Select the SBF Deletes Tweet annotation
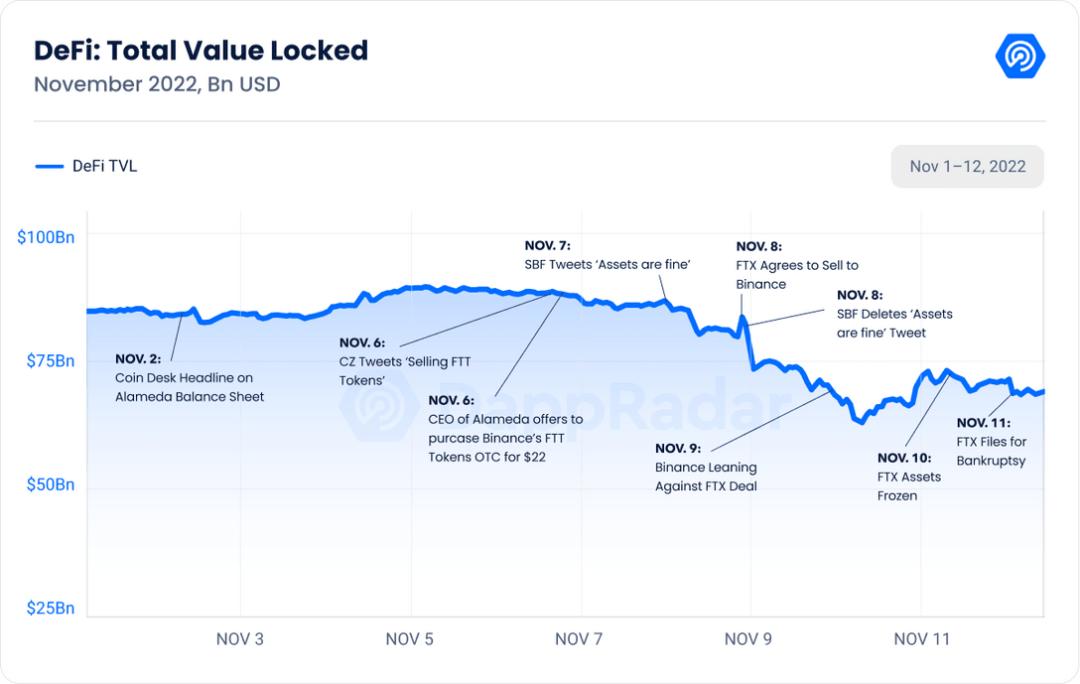1080x684 pixels. click(x=894, y=314)
